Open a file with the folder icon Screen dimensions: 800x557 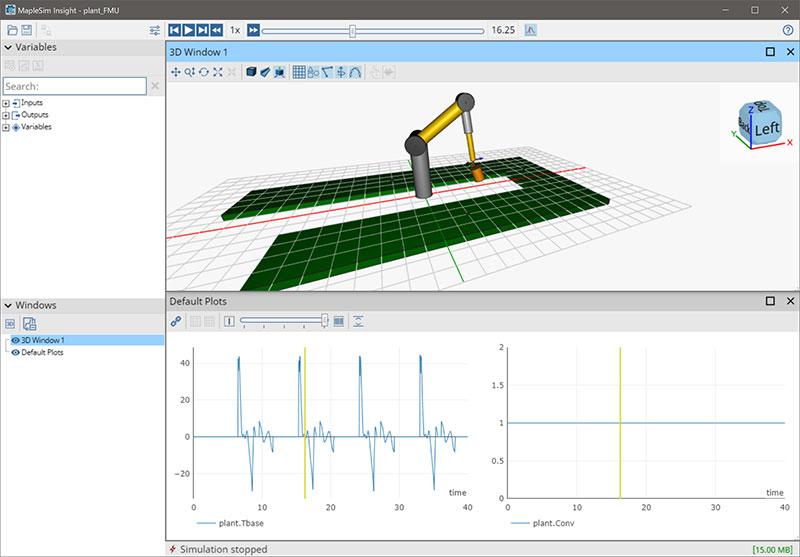tap(12, 31)
